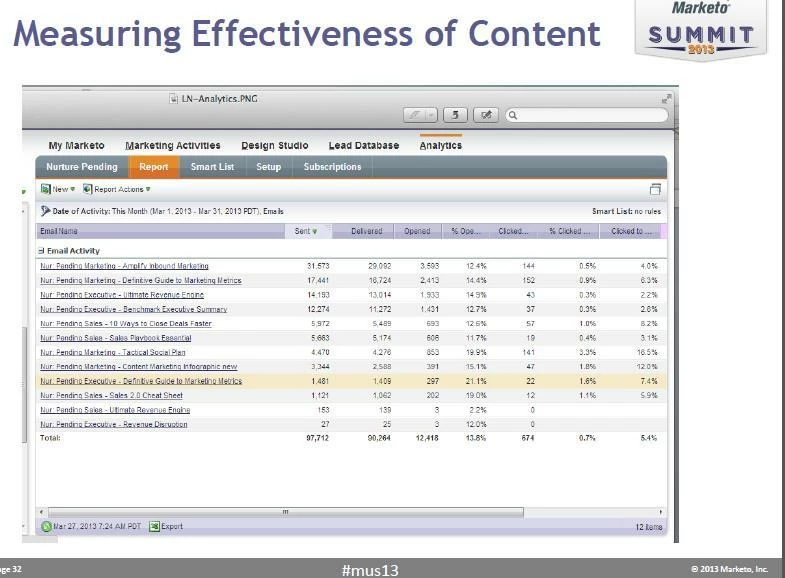The width and height of the screenshot is (785, 578).
Task: Select the Report tab
Action: [x=154, y=167]
